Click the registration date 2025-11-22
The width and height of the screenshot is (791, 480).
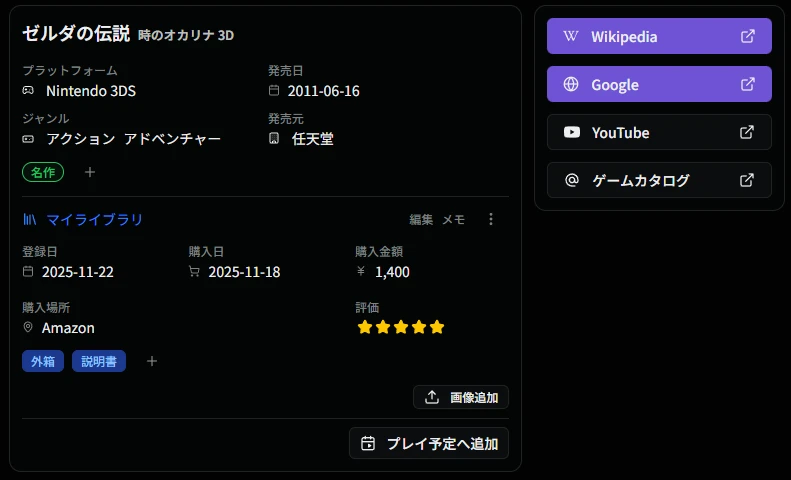(78, 272)
